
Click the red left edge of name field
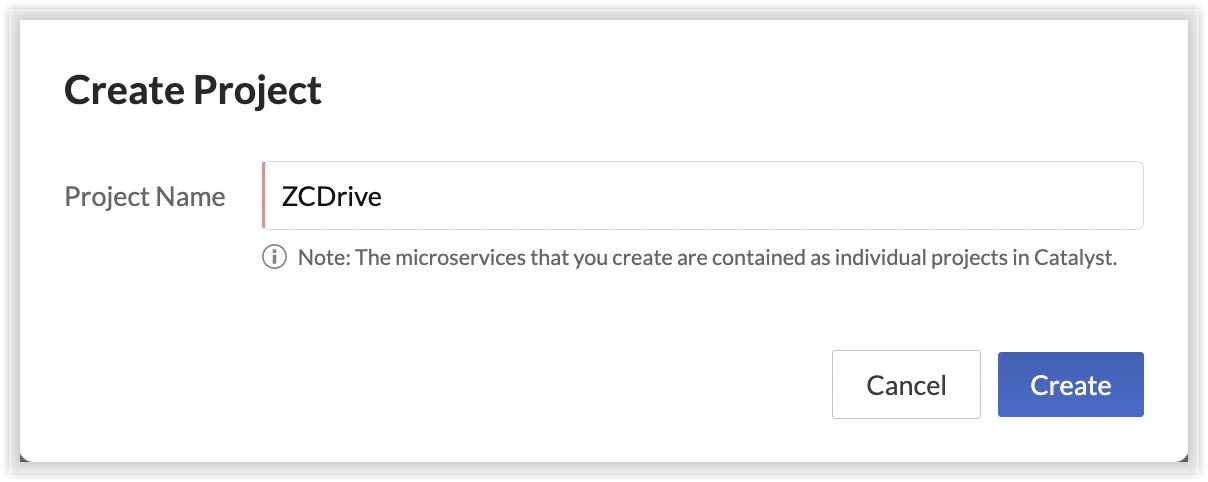(x=264, y=196)
